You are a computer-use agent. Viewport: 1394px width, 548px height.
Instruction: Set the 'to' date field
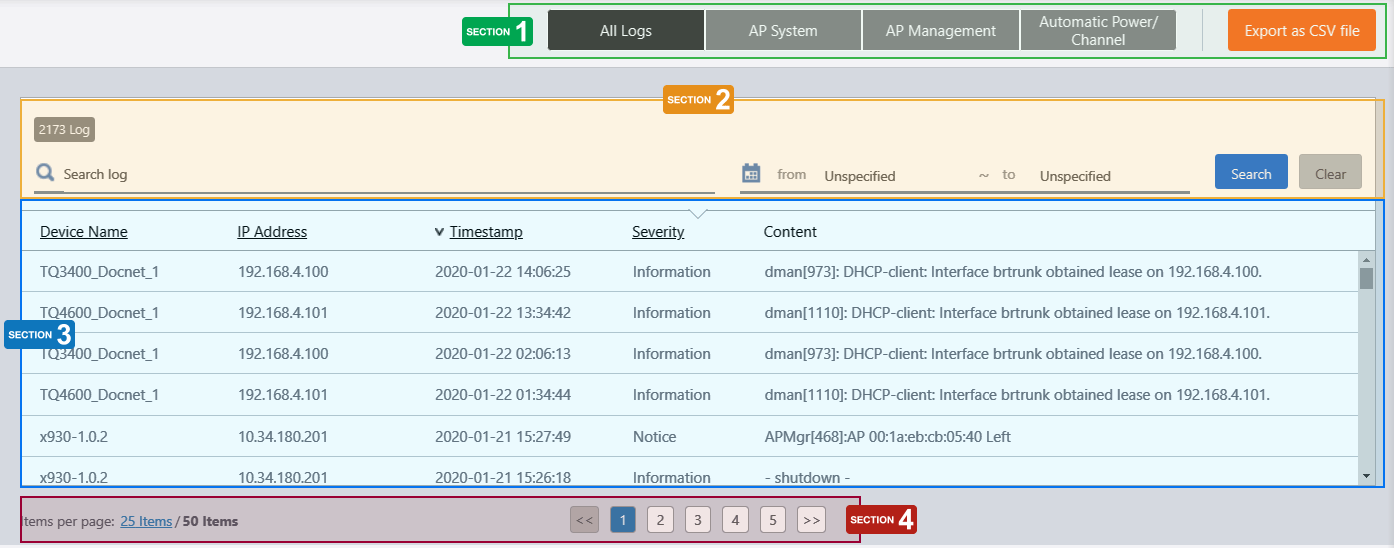coord(1110,176)
